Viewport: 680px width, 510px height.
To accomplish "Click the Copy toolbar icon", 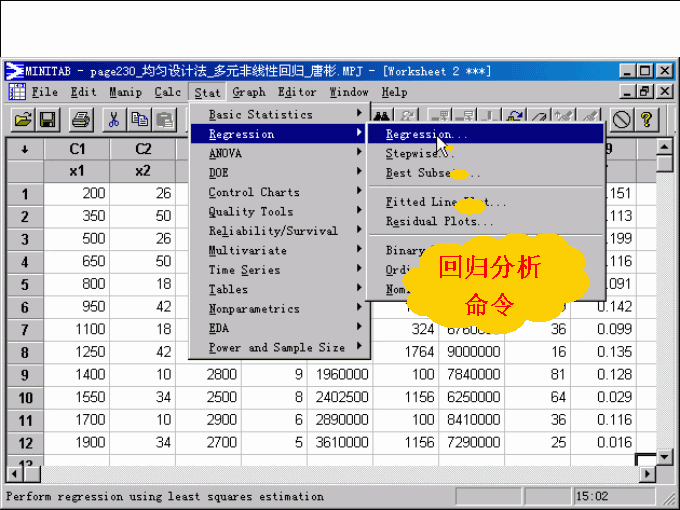I will pyautogui.click(x=140, y=120).
